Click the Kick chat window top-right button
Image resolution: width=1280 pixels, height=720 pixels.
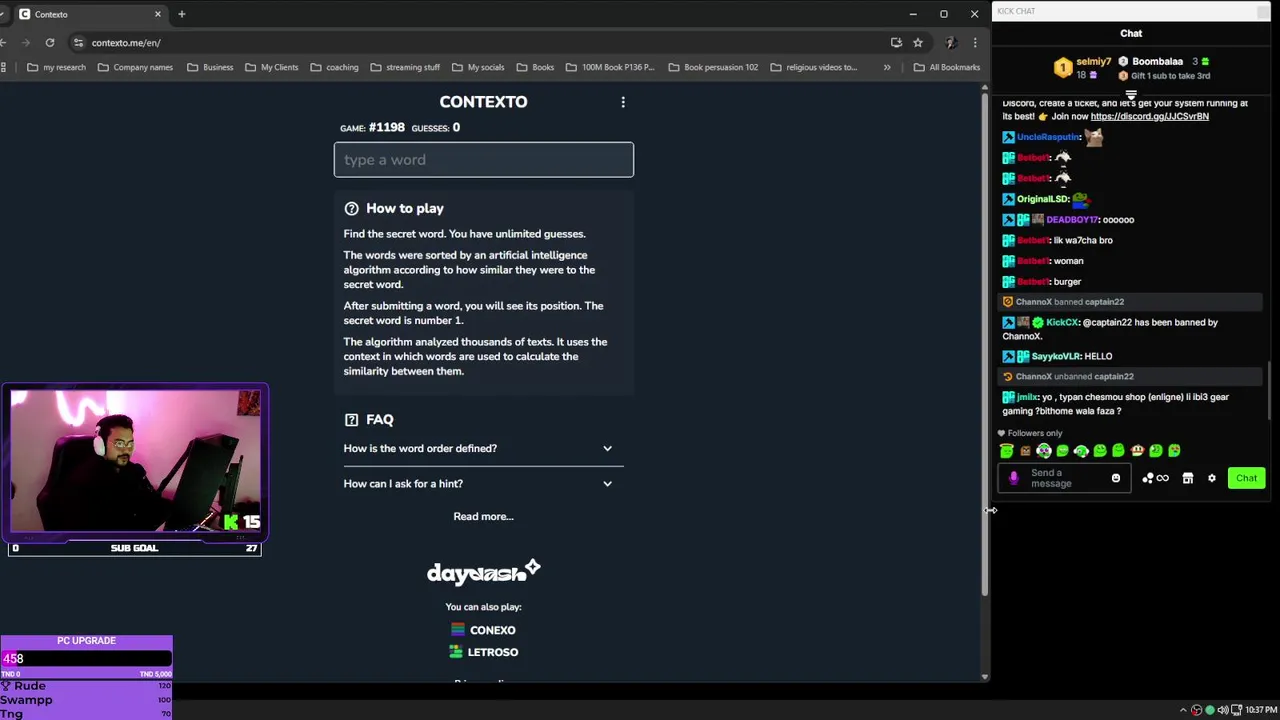[1264, 11]
